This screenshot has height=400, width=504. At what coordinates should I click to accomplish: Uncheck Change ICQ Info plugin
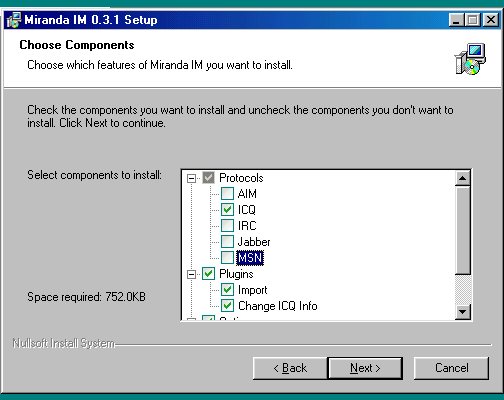[227, 306]
